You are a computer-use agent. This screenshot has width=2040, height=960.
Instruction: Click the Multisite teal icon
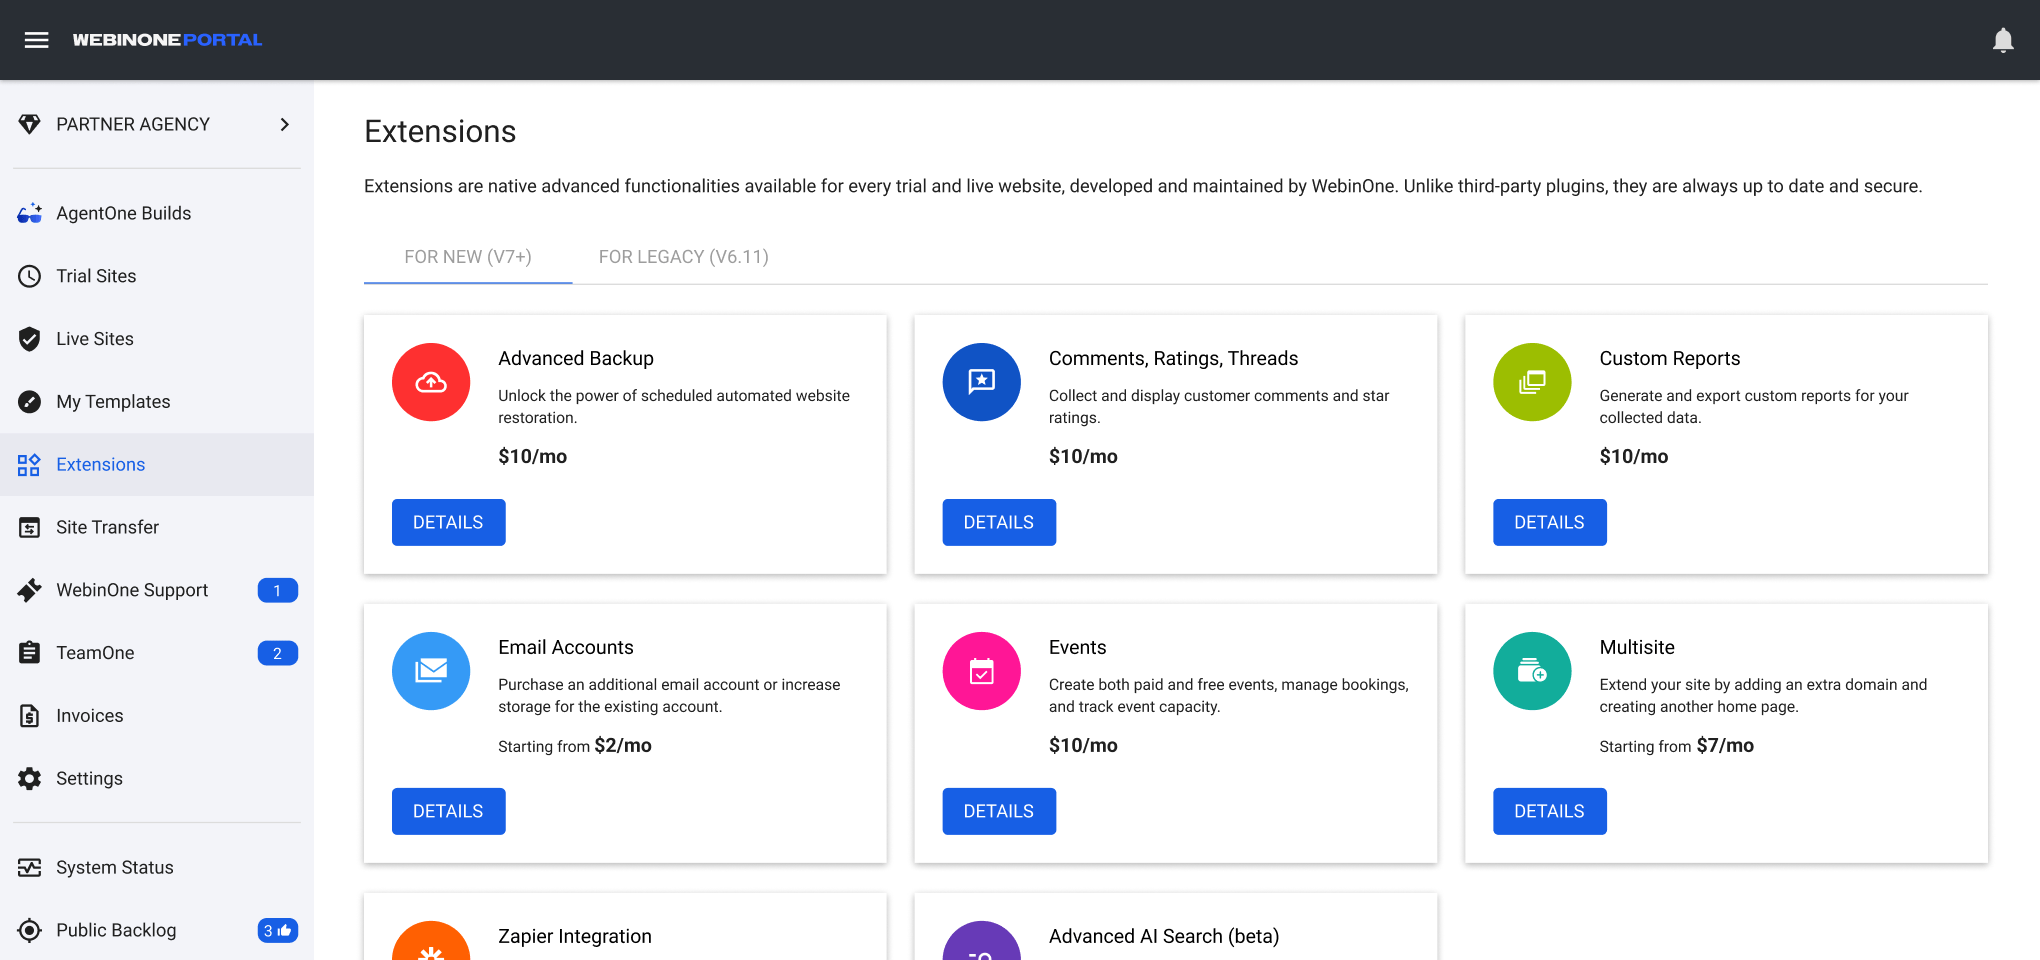point(1532,671)
